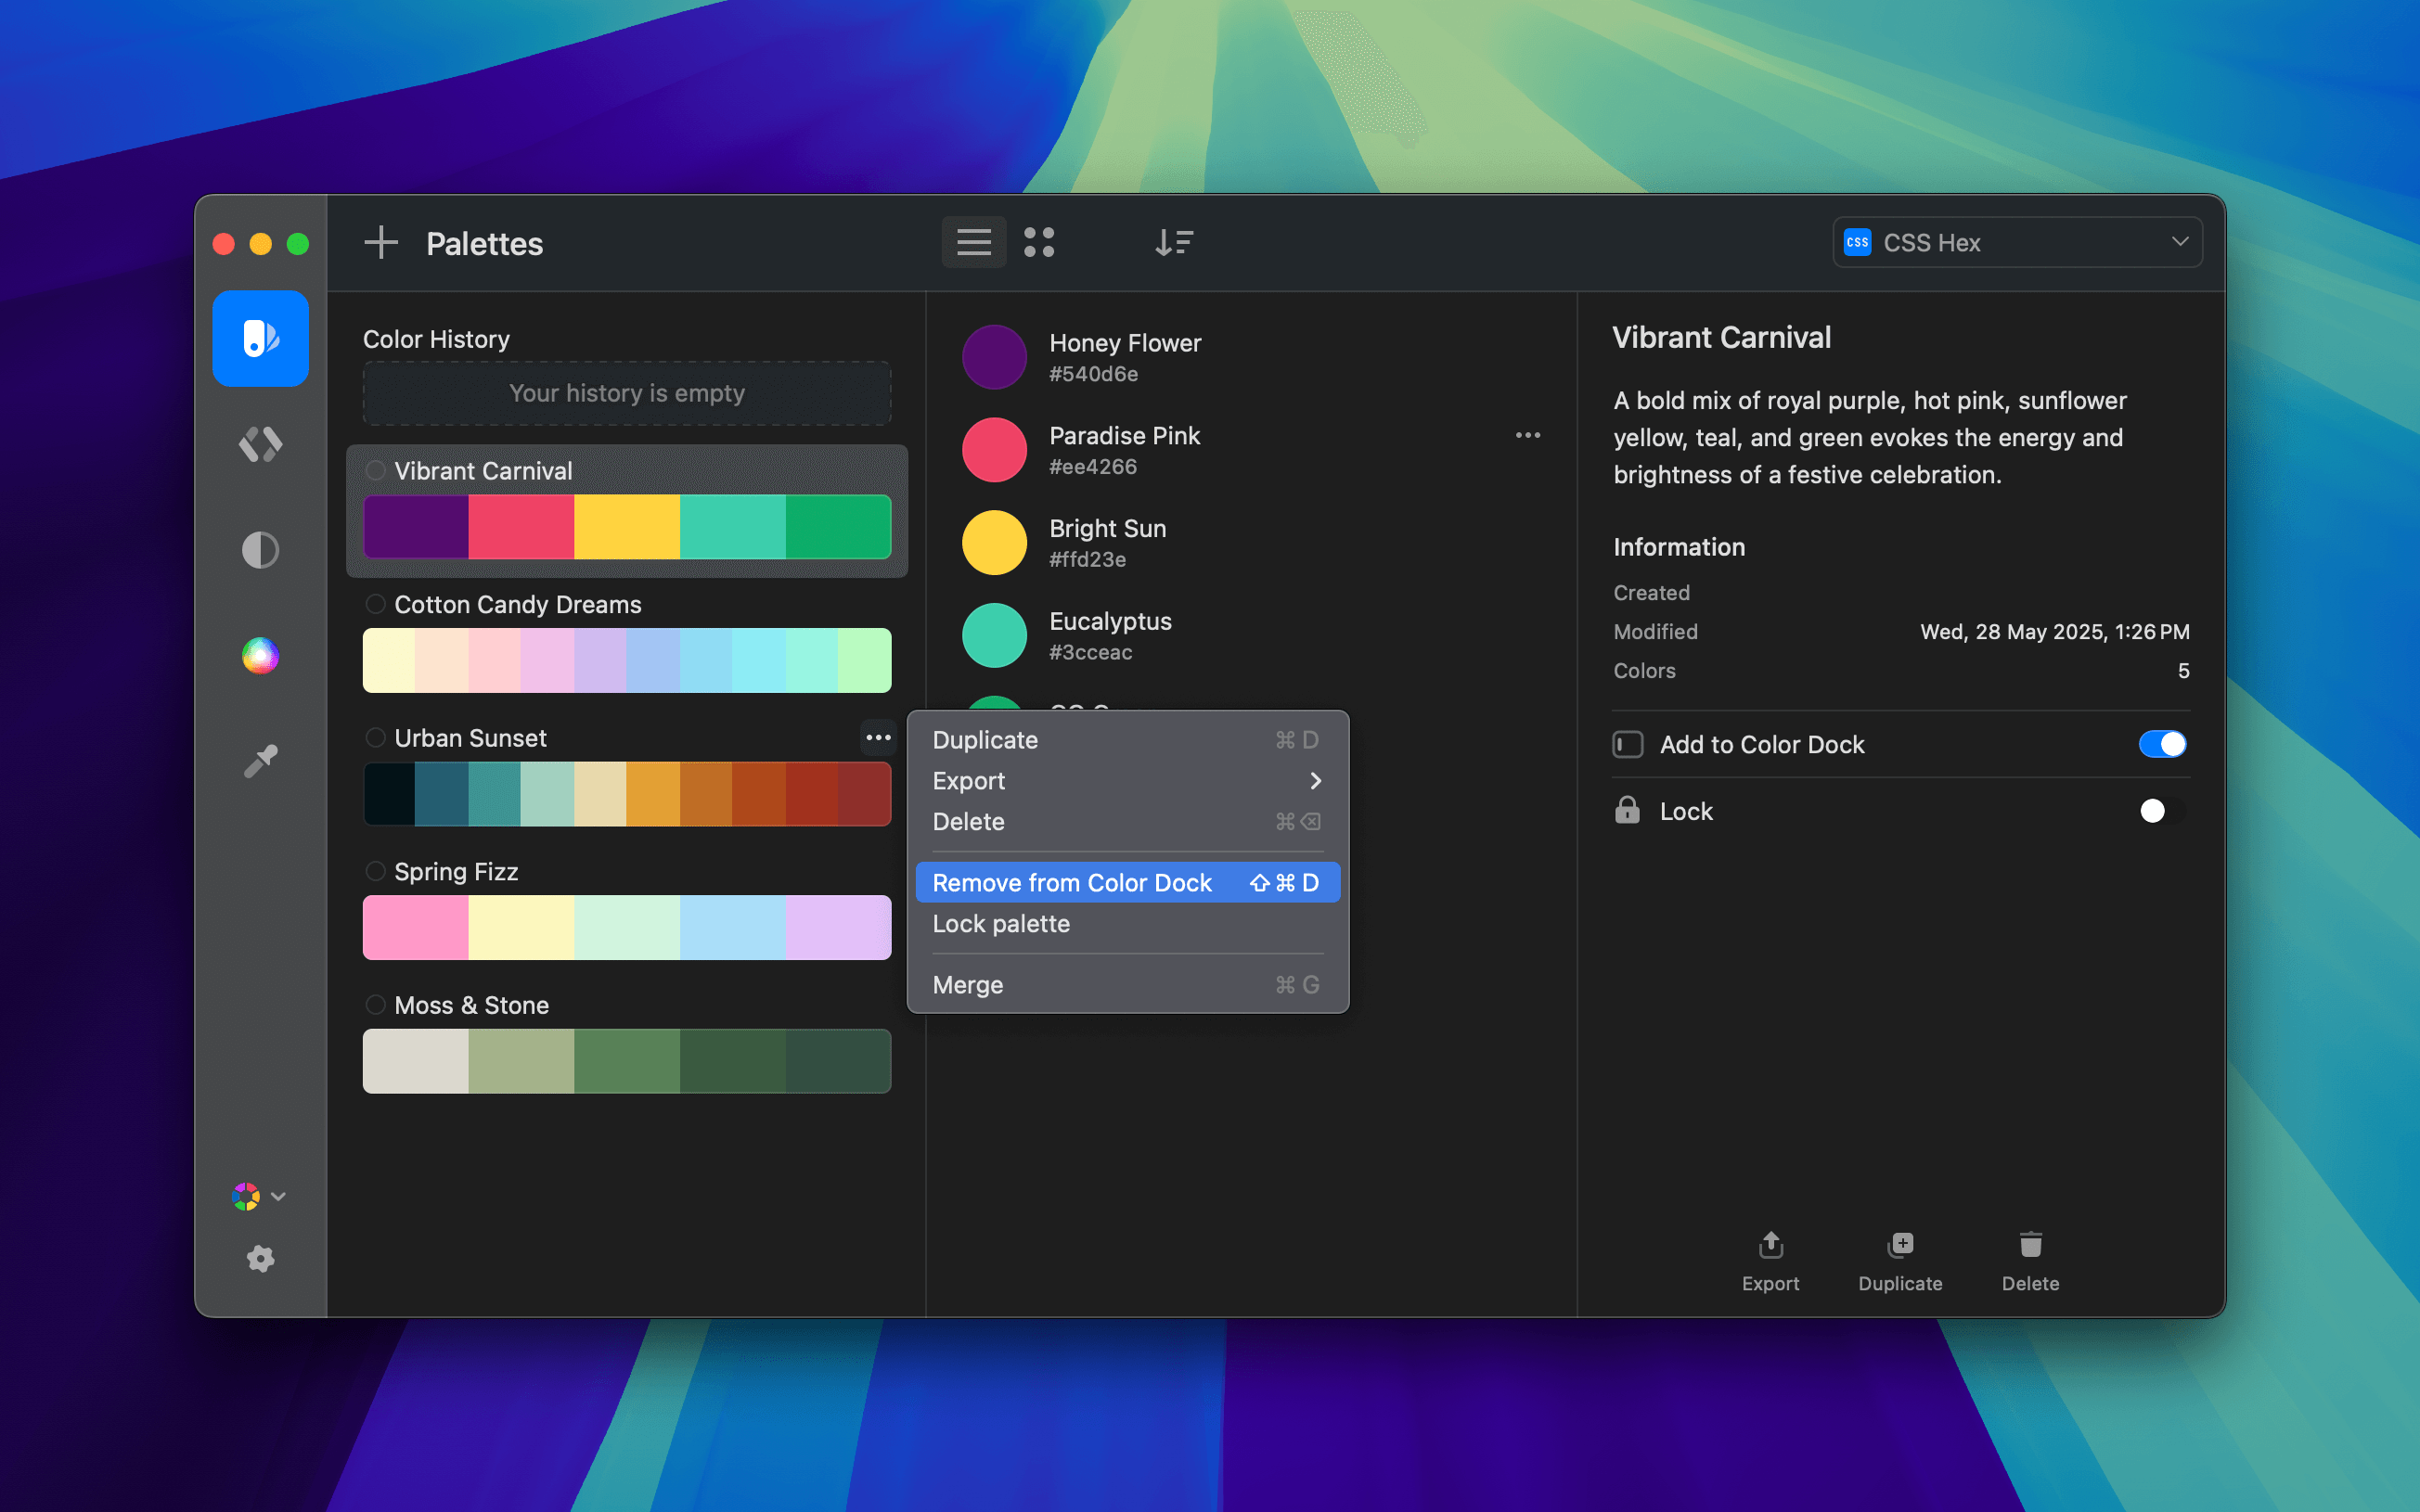The image size is (2420, 1512).
Task: Delete the Vibrant Carnival palette
Action: tap(2030, 1260)
